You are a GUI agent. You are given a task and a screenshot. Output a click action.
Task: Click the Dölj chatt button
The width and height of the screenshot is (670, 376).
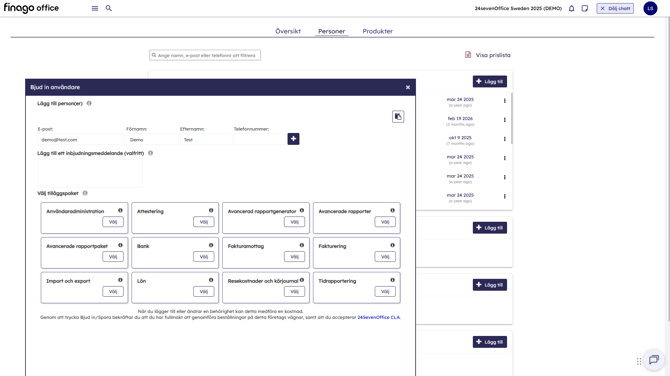[x=615, y=8]
